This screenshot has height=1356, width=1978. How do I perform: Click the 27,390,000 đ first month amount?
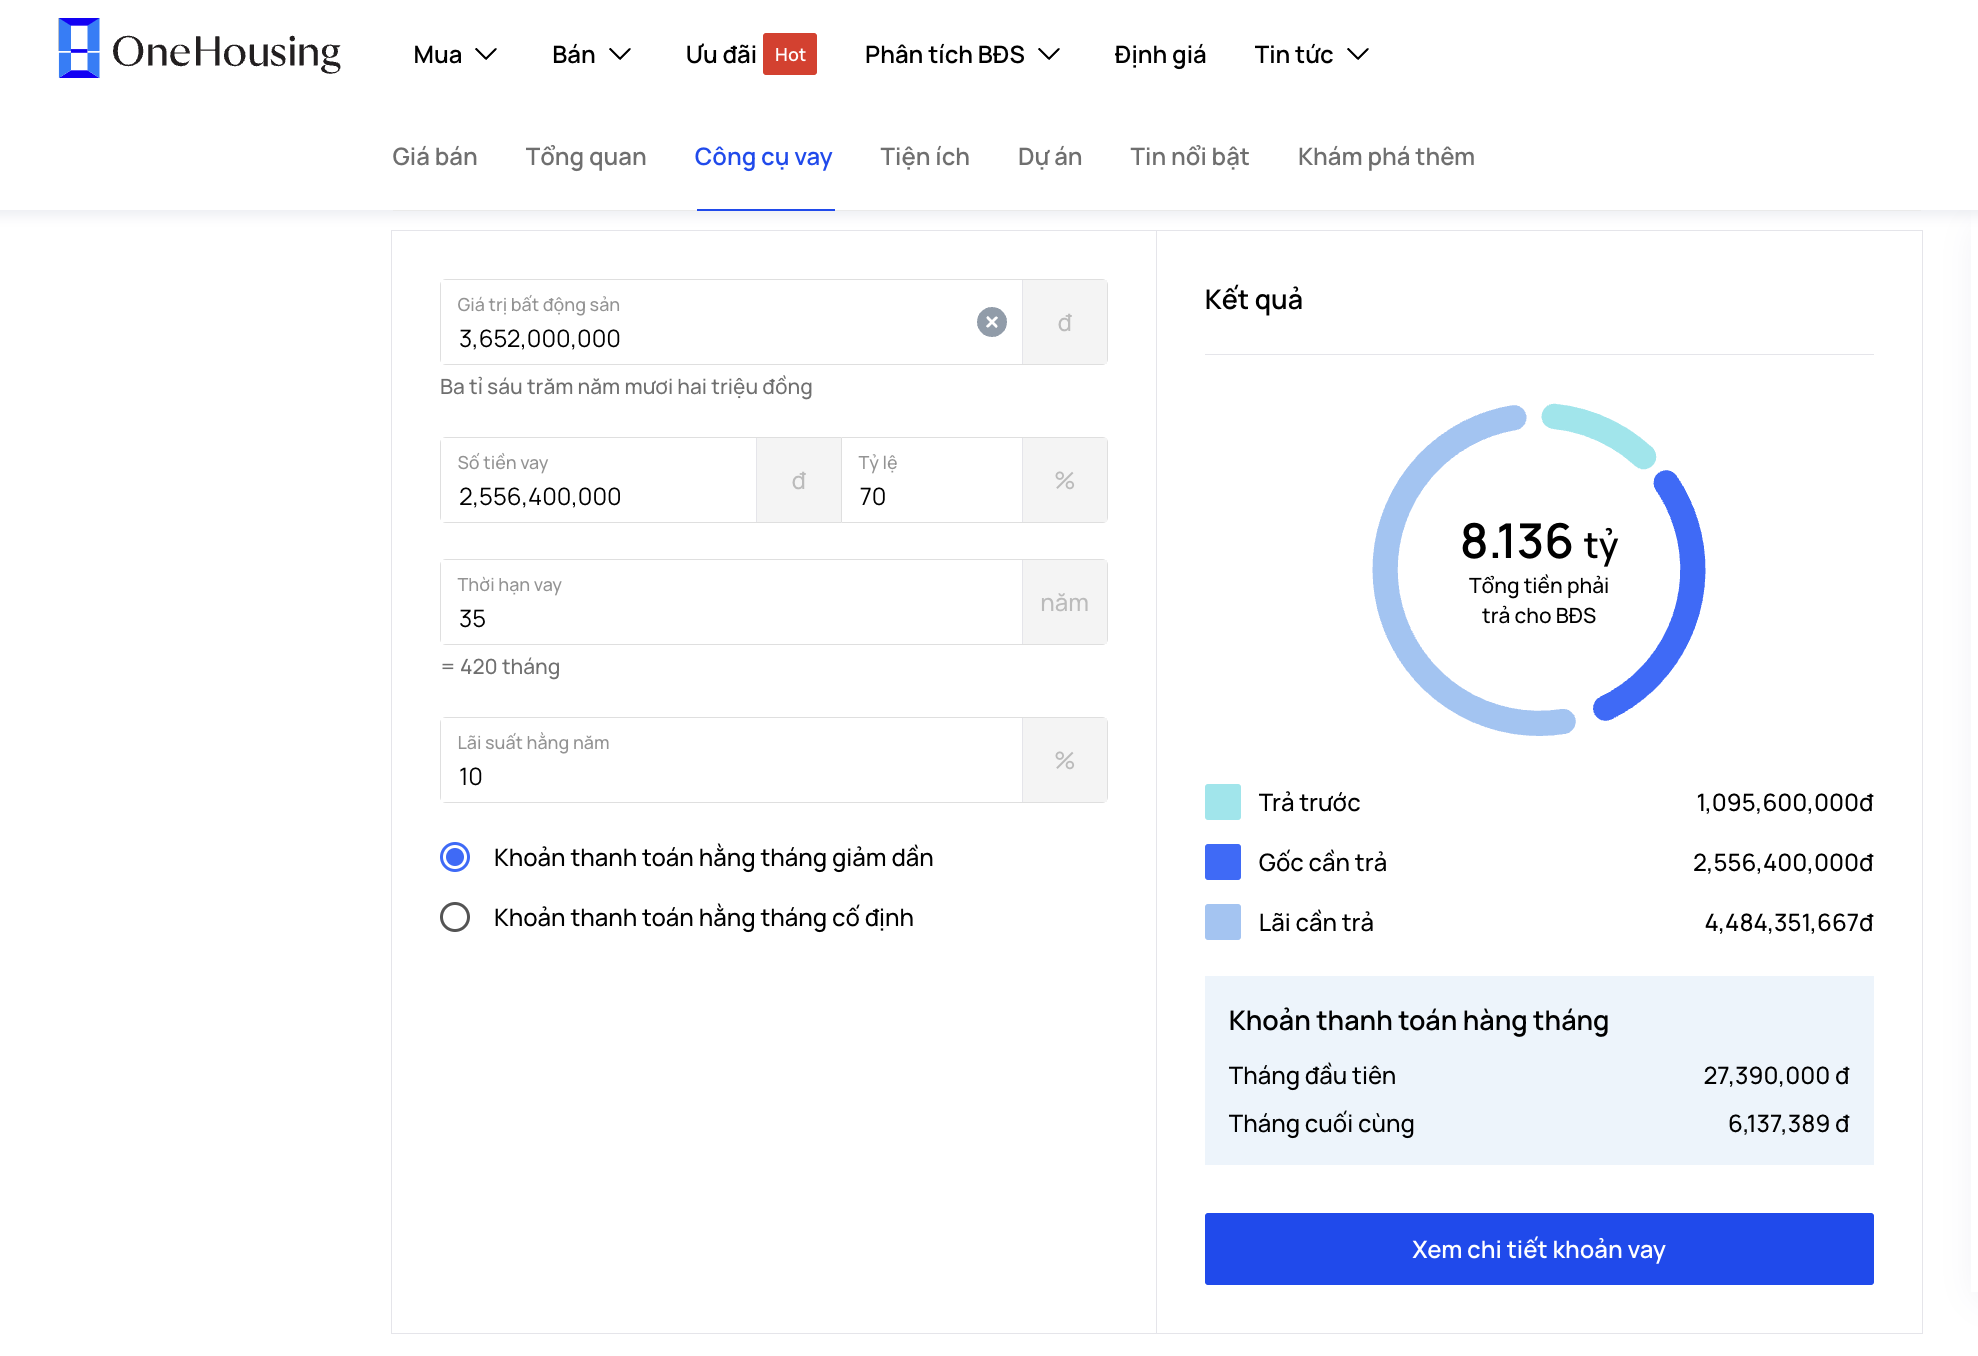click(x=1776, y=1075)
